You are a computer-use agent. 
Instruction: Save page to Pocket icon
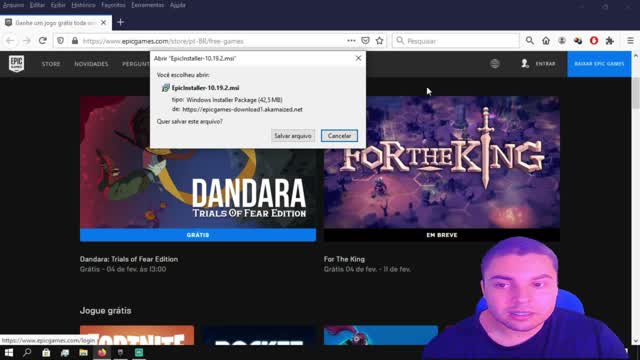365,41
